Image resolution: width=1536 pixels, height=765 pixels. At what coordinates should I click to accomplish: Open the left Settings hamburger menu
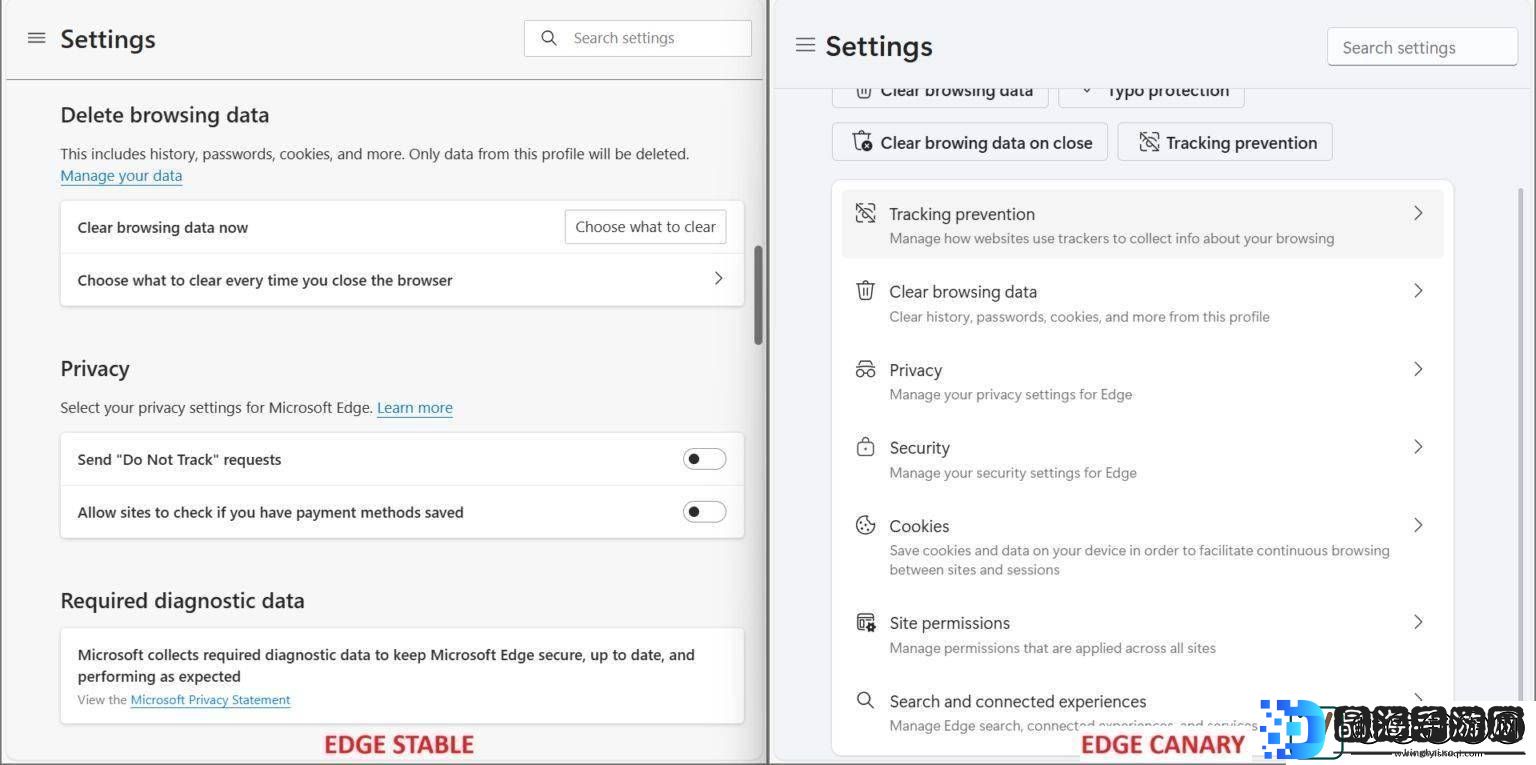pos(37,38)
